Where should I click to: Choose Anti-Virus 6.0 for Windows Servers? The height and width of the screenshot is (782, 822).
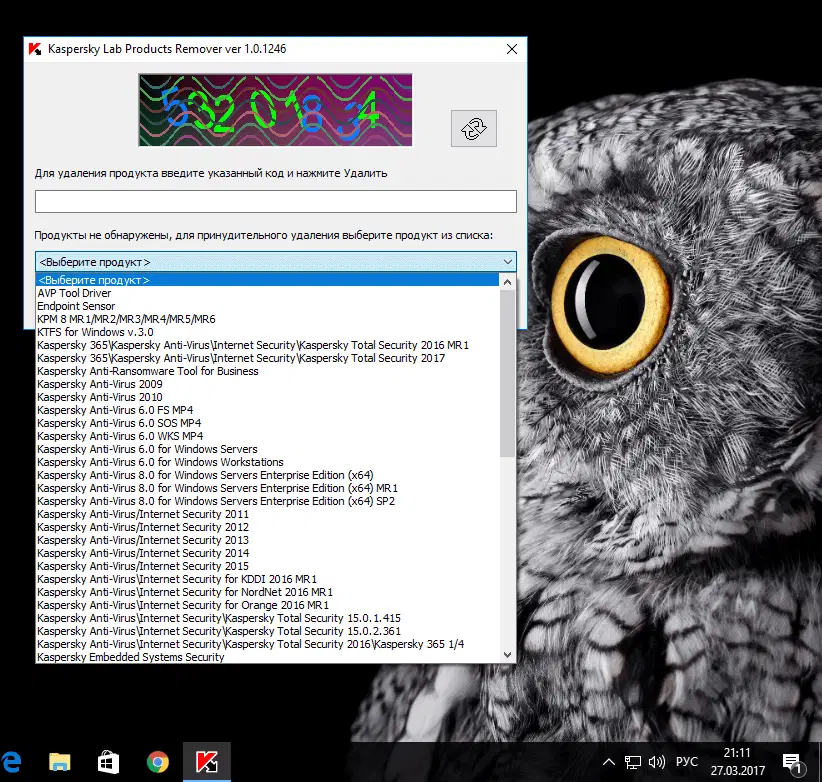click(267, 449)
